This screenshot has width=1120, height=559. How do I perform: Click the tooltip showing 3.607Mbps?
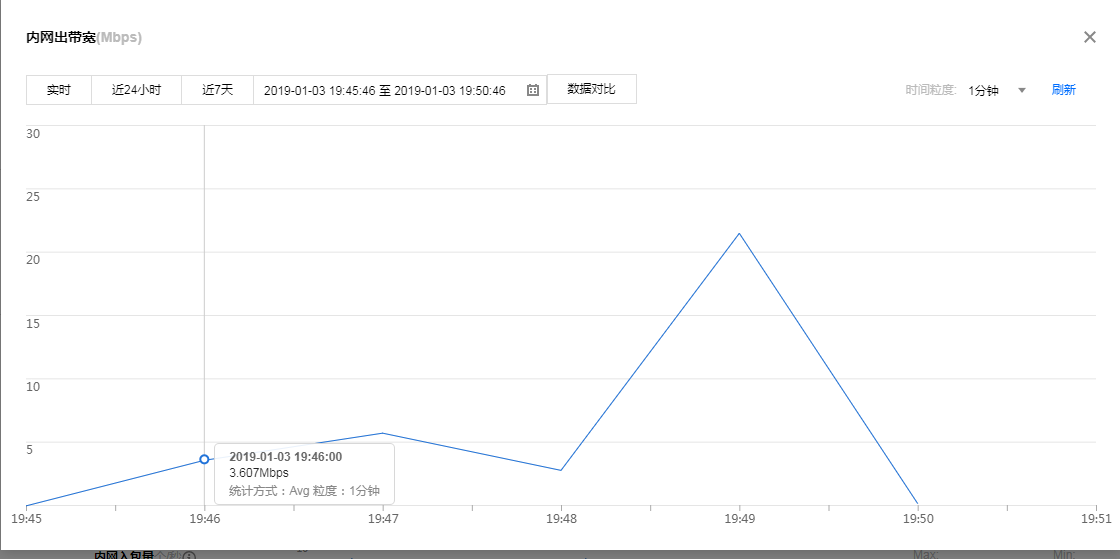point(304,473)
